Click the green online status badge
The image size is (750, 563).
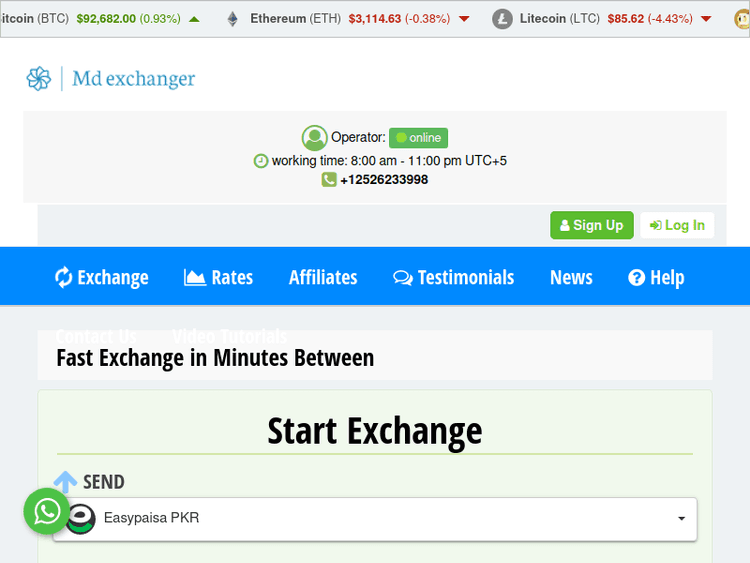click(419, 138)
